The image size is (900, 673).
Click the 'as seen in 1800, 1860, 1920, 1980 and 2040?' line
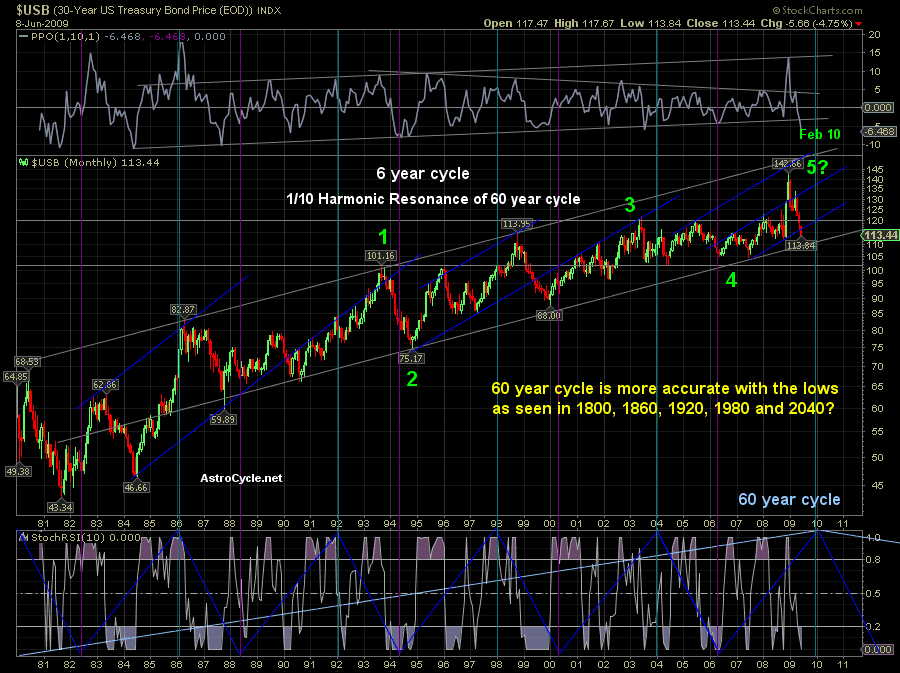pos(664,409)
